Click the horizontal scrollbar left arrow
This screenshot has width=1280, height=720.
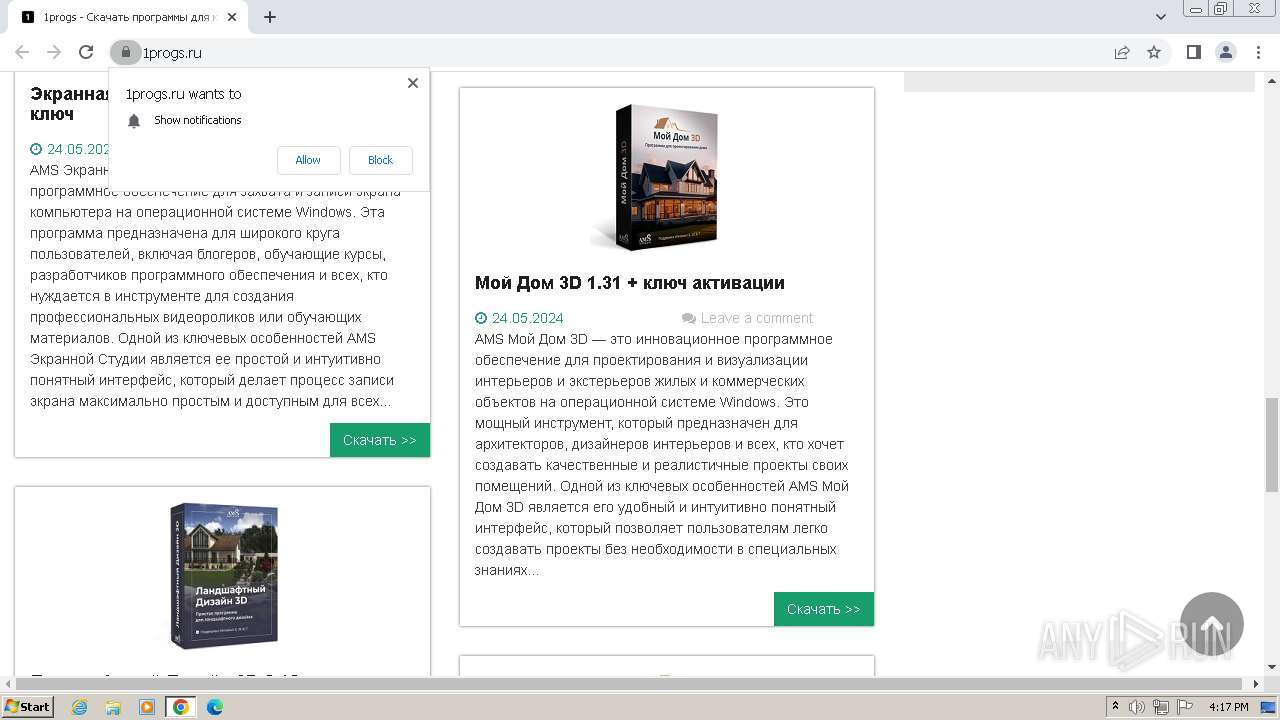point(8,684)
